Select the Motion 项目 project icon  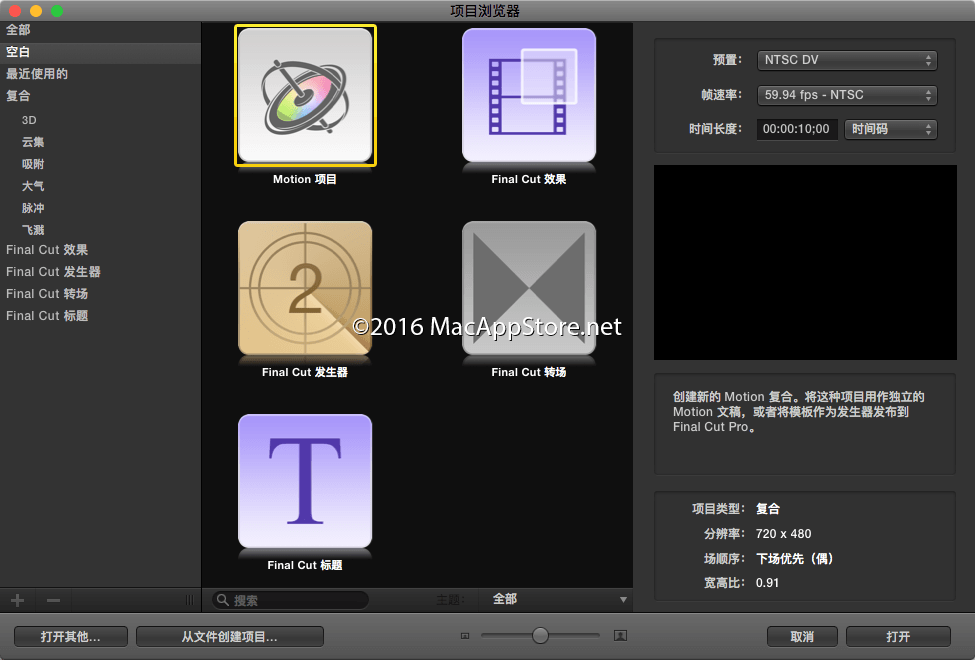pyautogui.click(x=305, y=96)
